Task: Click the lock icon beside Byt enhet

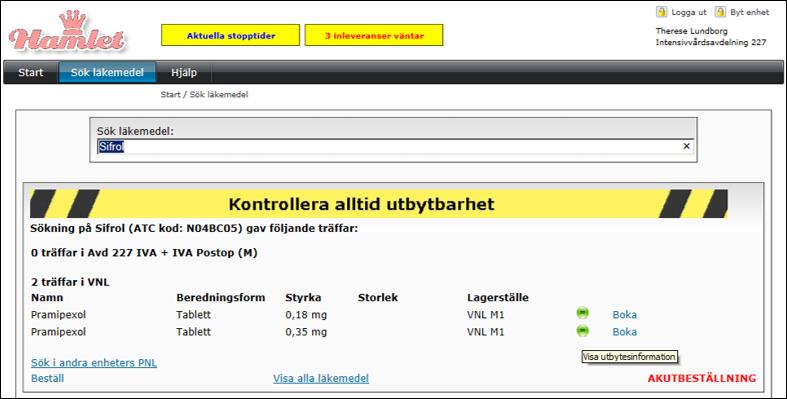Action: coord(720,12)
